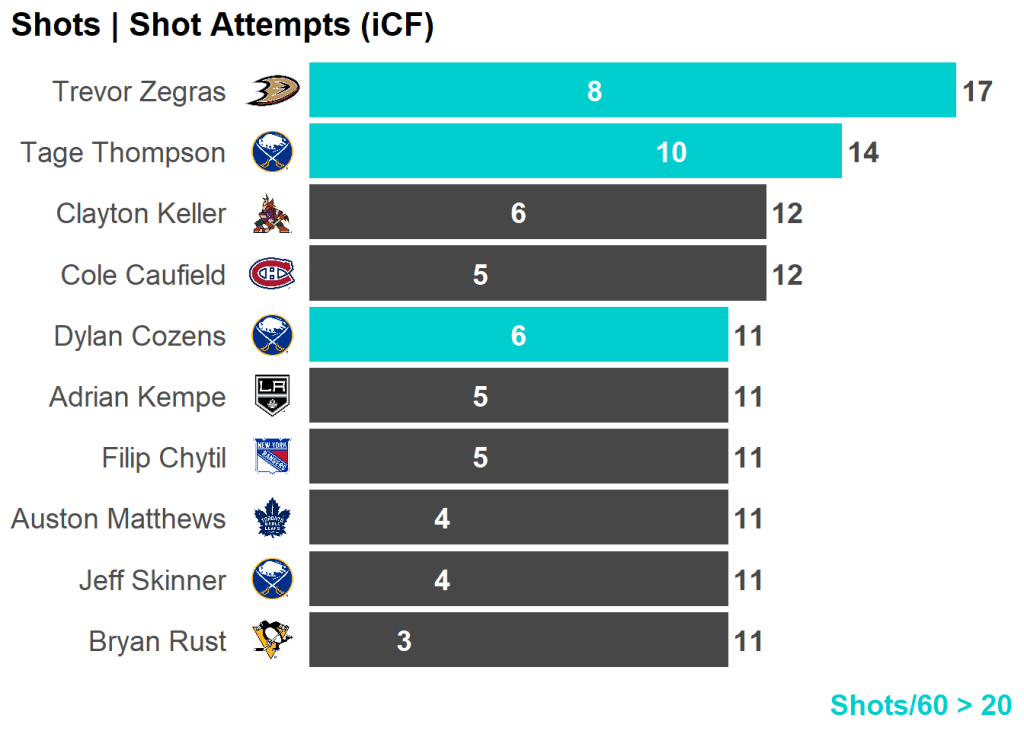Click the Maple Leafs logo beside Auston Matthews
The width and height of the screenshot is (1024, 731).
[271, 518]
